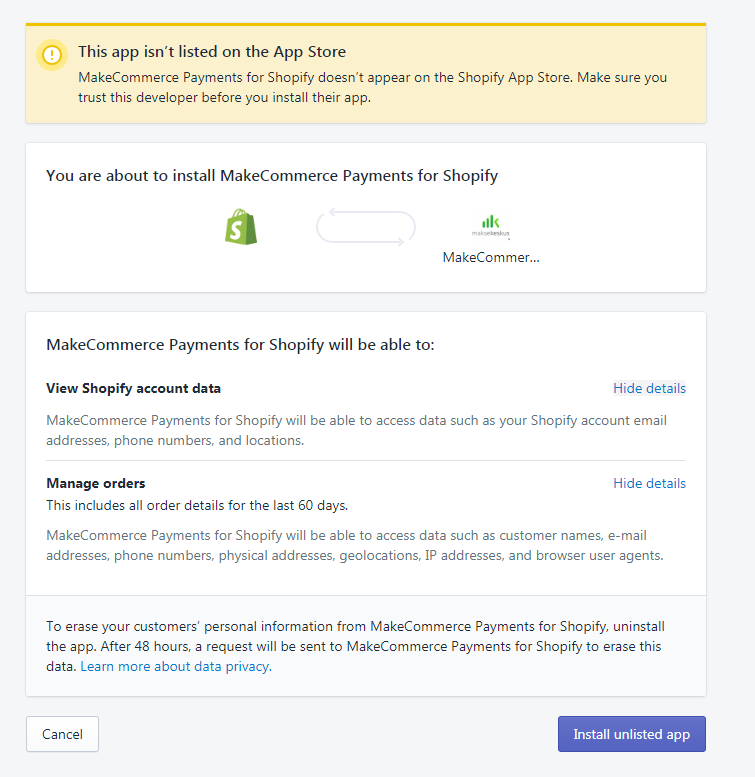Click "Manage orders" permission title

[x=96, y=484]
